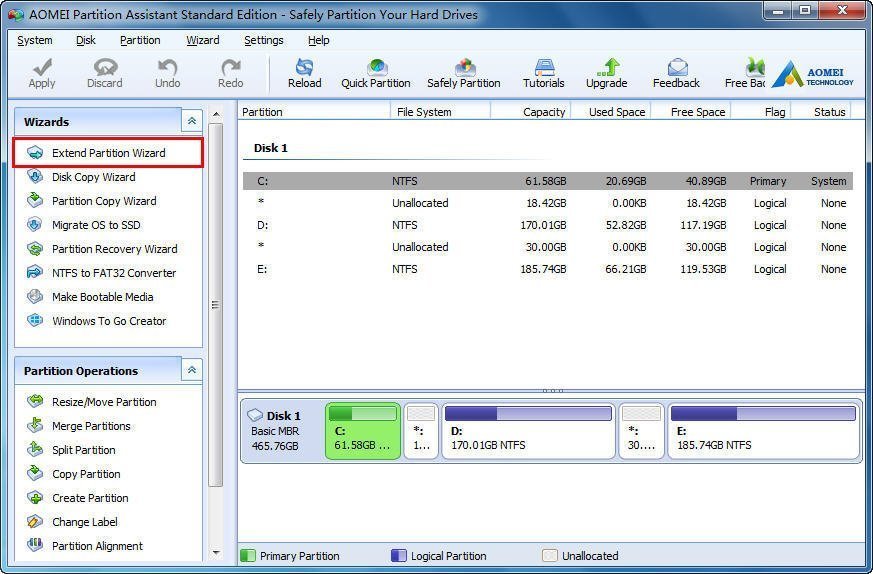Click sidebar scrollbar up arrow
The image size is (873, 574).
click(x=216, y=114)
